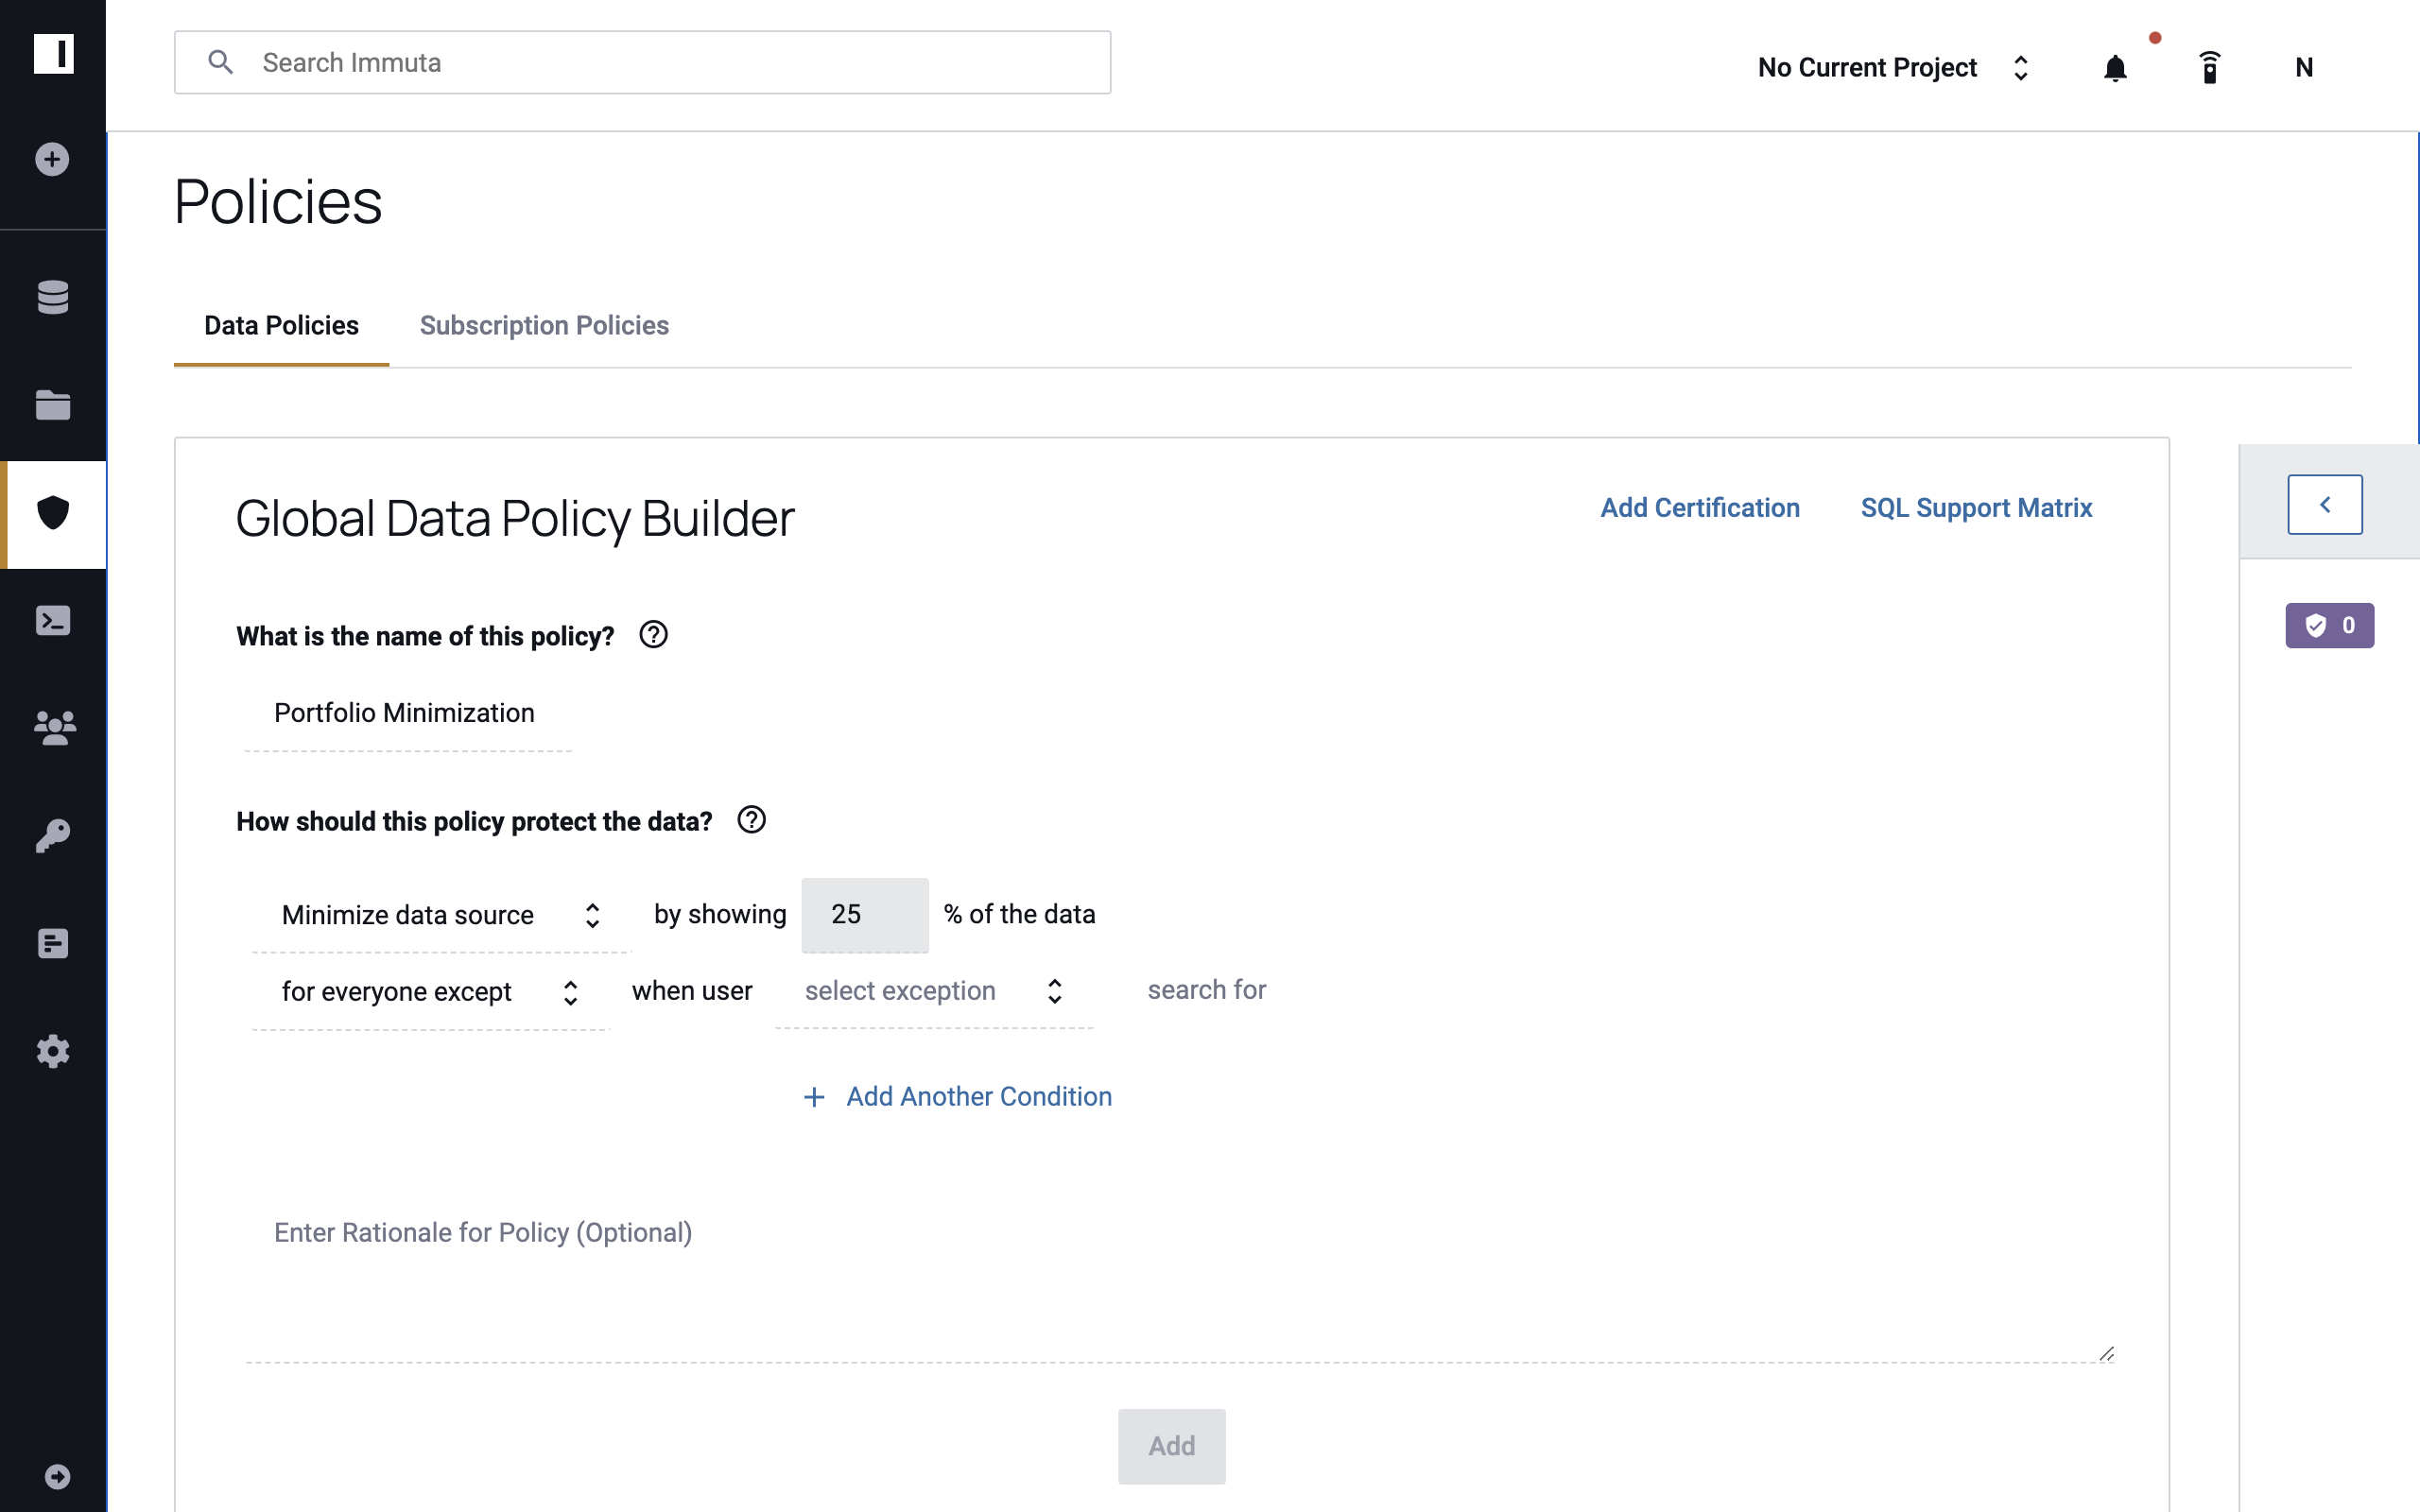Click the collapse sidebar arrow button
Screen dimensions: 2420x1512
2325,506
